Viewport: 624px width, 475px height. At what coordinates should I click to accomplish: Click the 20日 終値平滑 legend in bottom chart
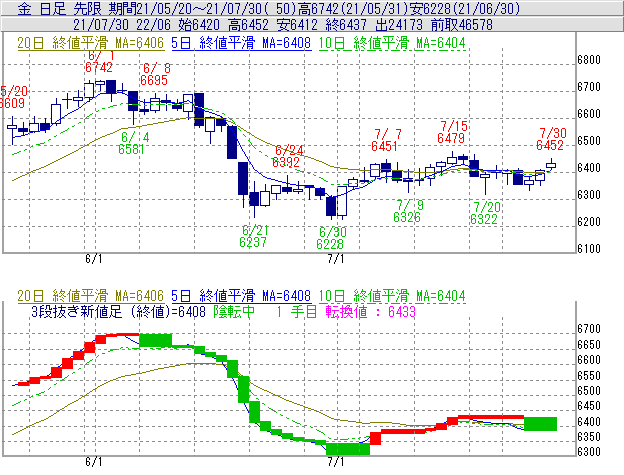[x=91, y=296]
